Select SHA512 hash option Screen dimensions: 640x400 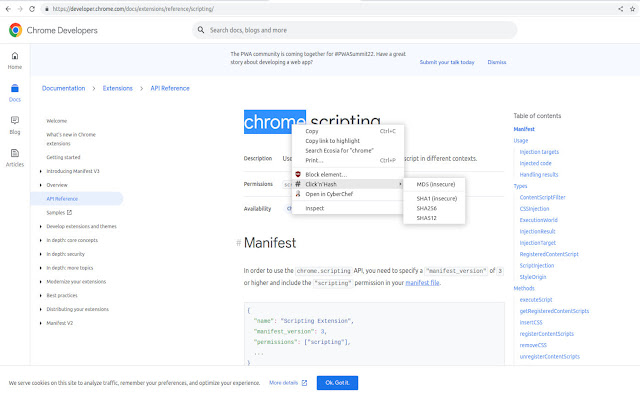pos(434,218)
